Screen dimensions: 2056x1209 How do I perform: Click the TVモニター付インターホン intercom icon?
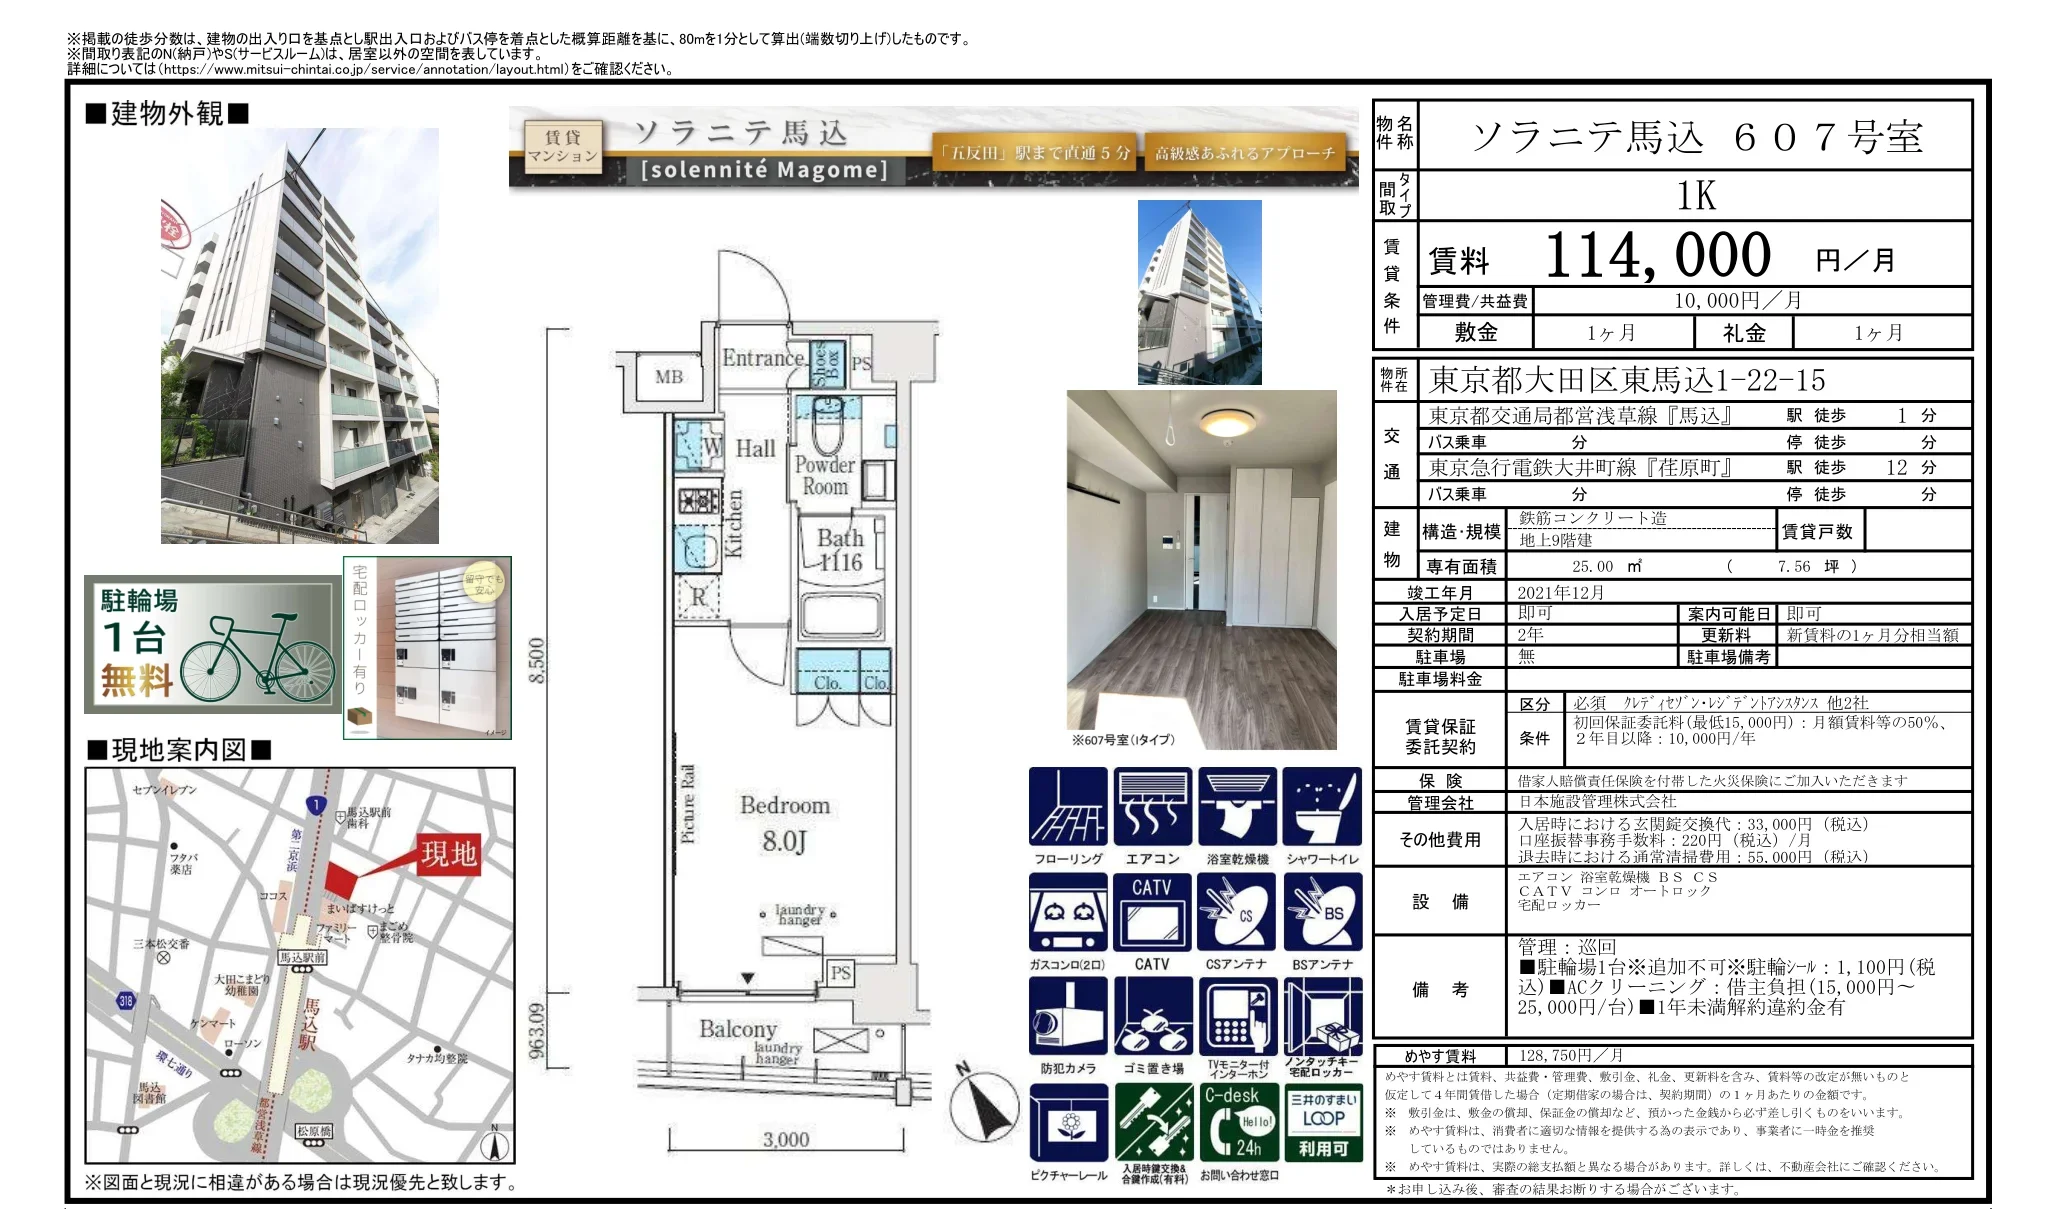[x=1237, y=1015]
